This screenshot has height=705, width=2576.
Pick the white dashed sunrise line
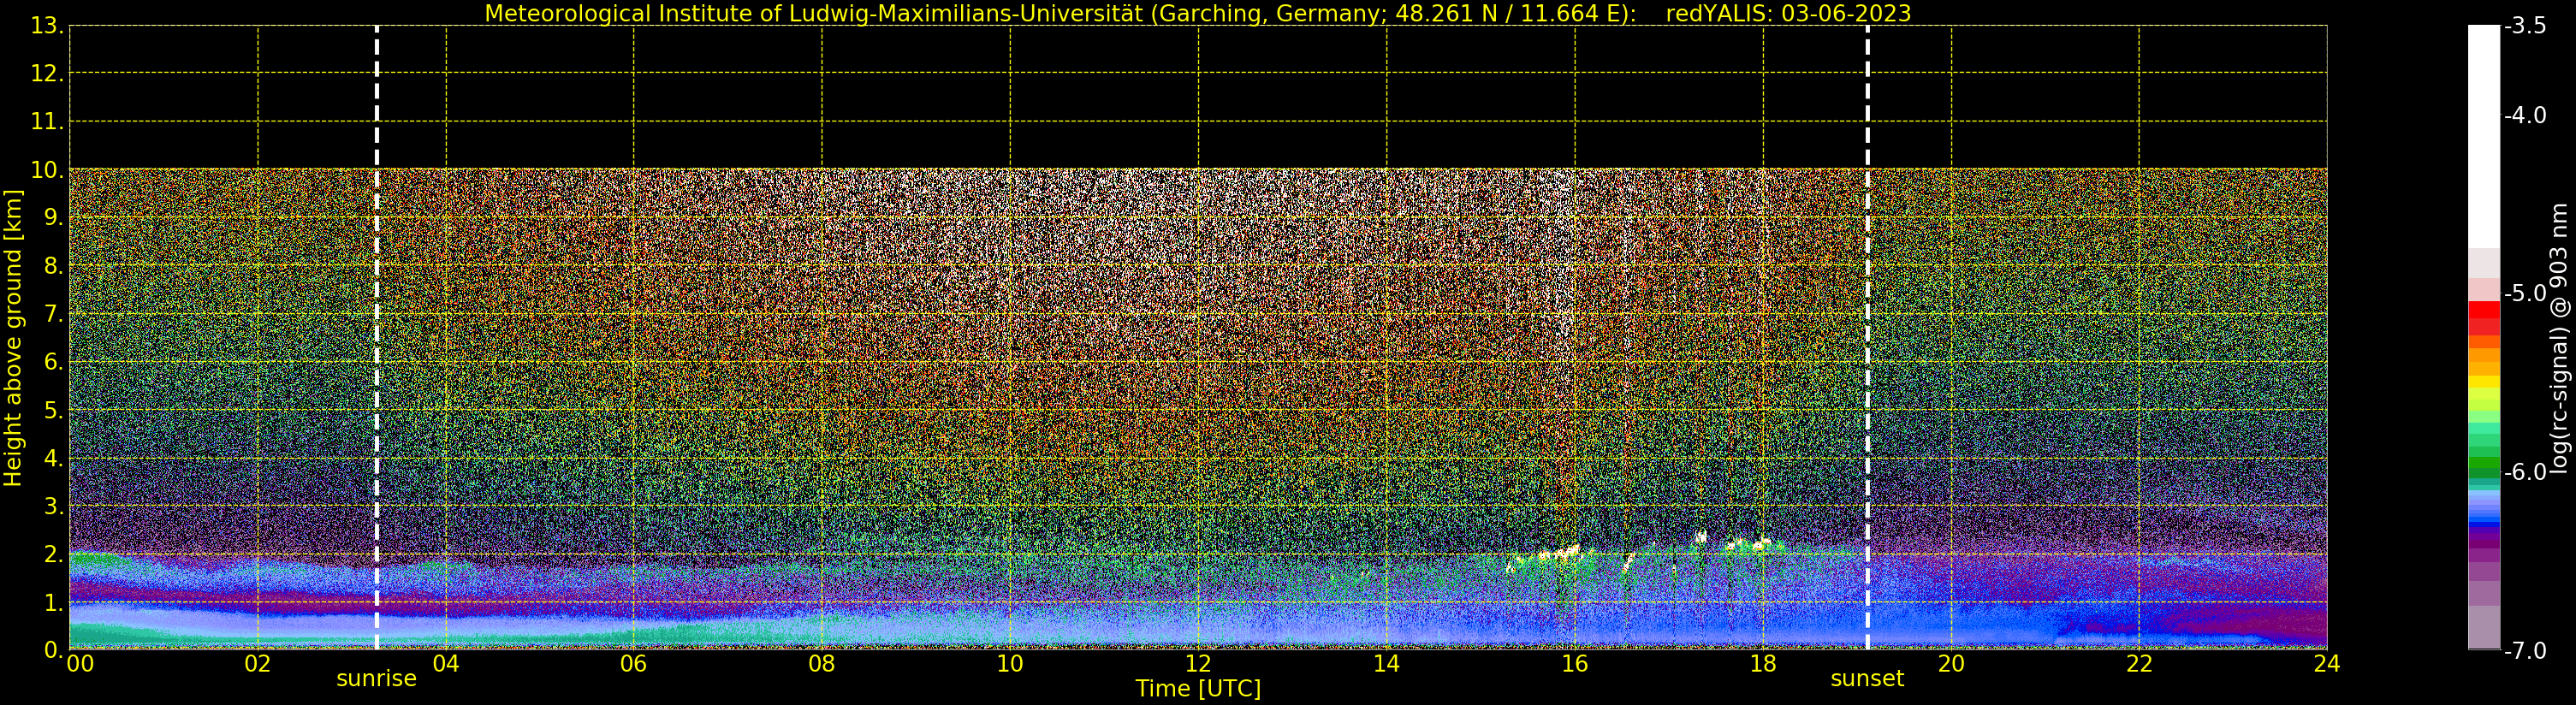377,338
